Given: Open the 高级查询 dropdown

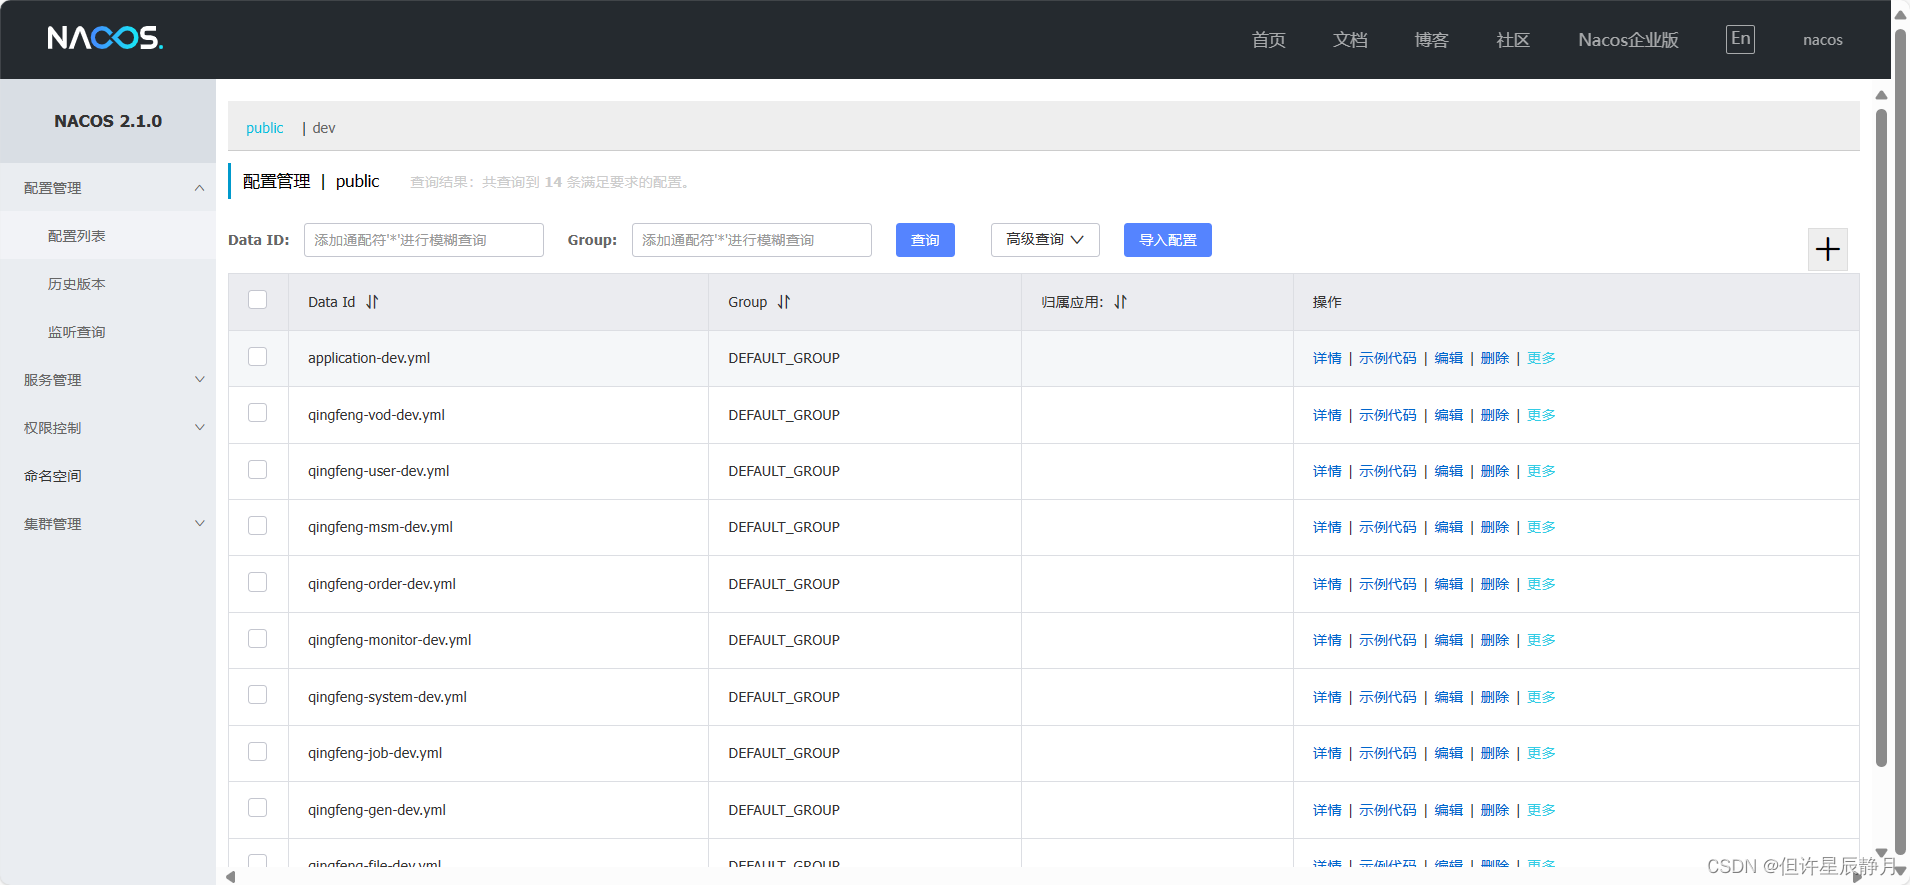Looking at the screenshot, I should pos(1045,240).
